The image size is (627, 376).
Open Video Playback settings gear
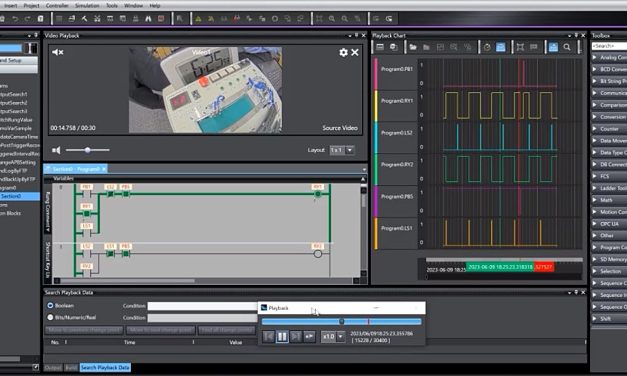(x=343, y=52)
